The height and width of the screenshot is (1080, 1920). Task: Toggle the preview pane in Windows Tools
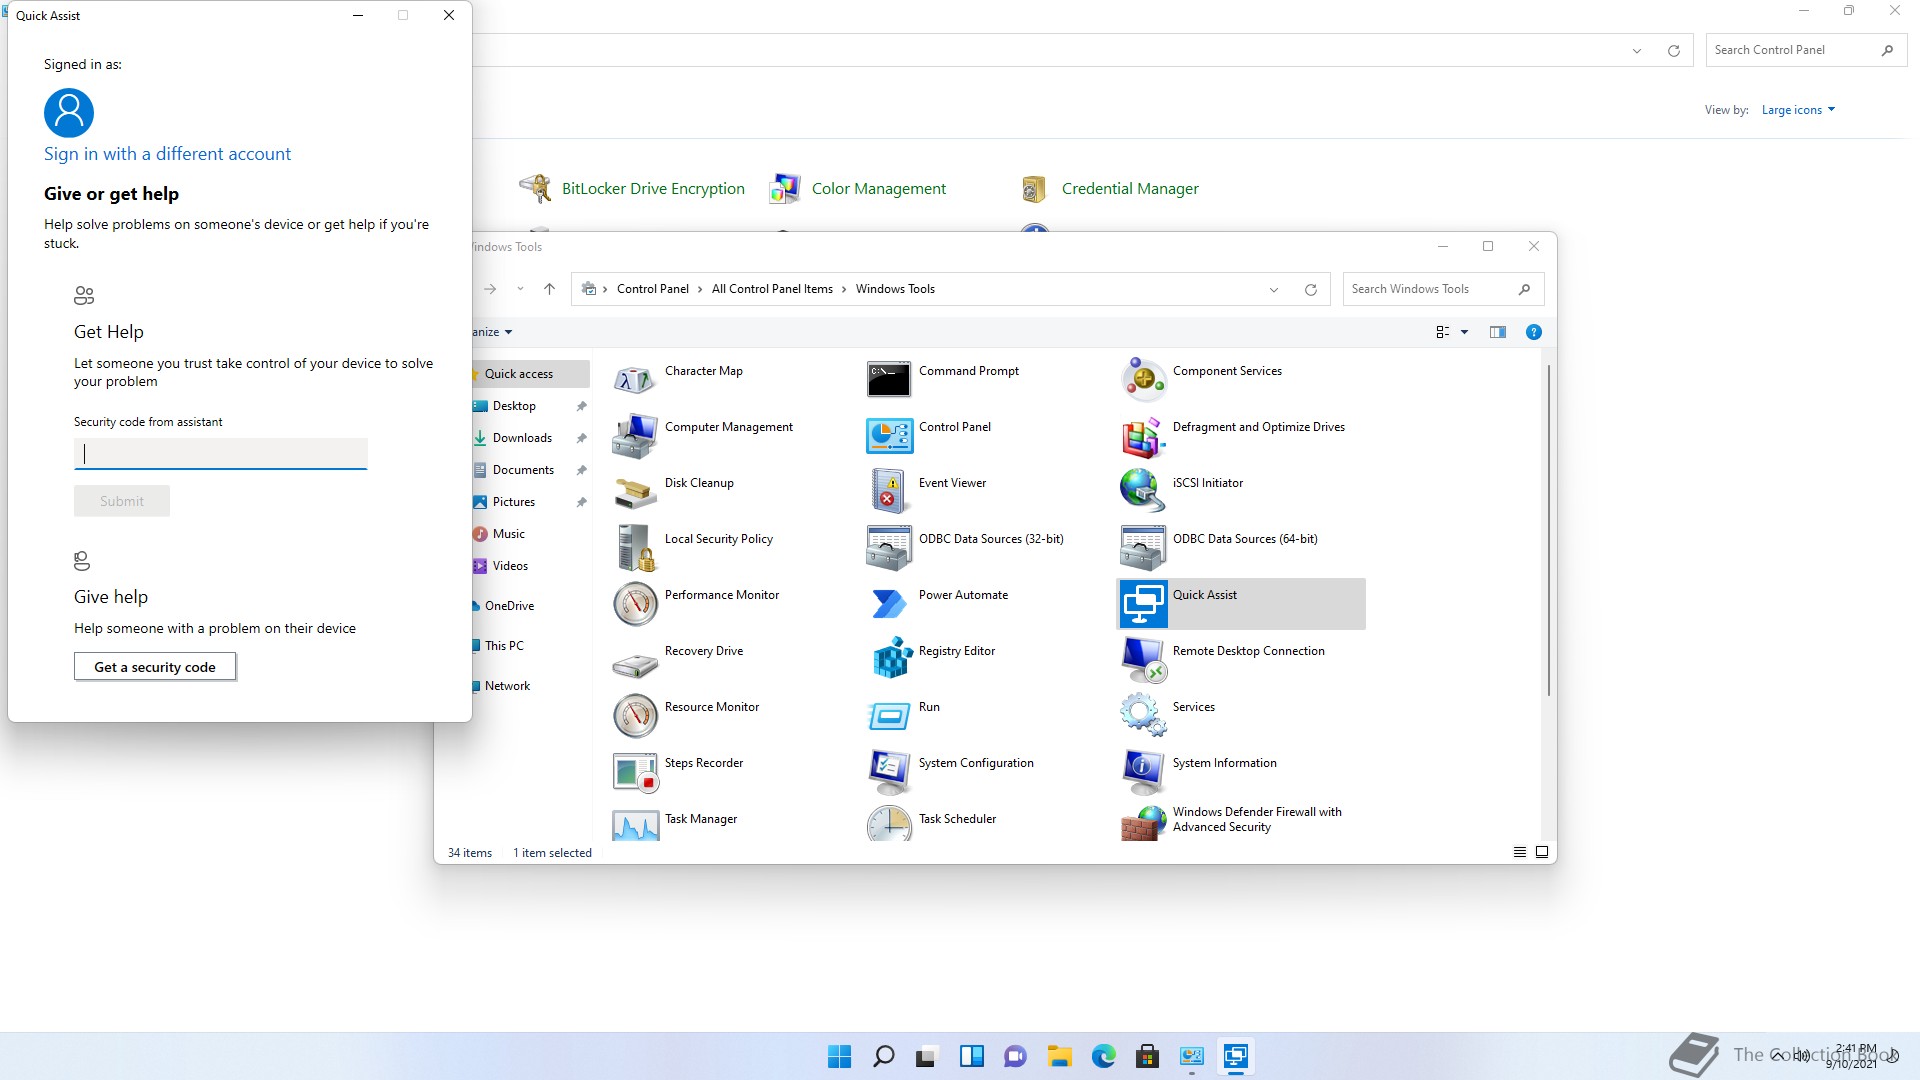point(1497,332)
